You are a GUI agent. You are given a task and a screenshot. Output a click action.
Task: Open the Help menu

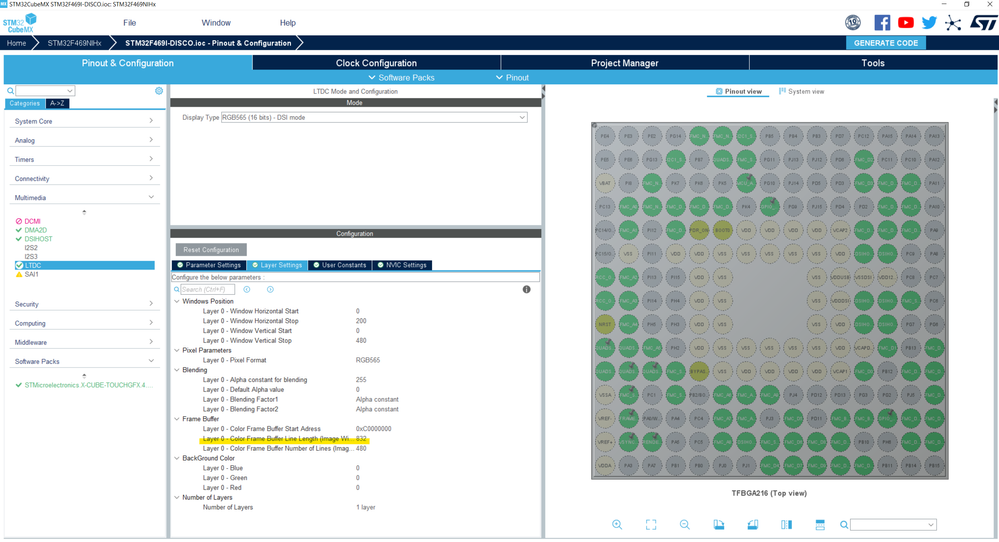[x=287, y=23]
